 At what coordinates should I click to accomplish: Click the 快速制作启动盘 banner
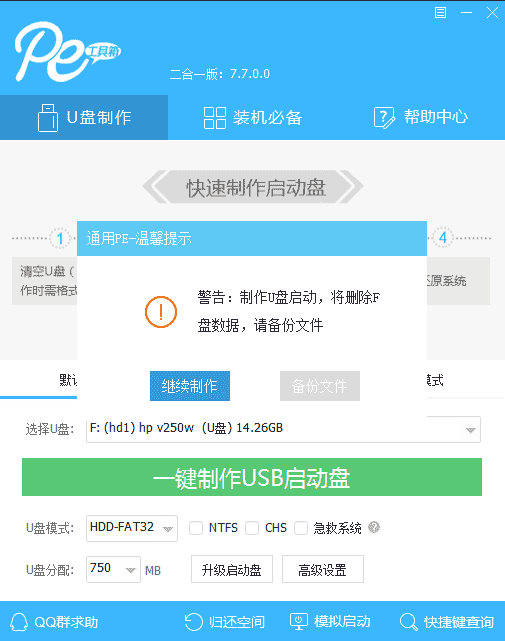click(253, 188)
